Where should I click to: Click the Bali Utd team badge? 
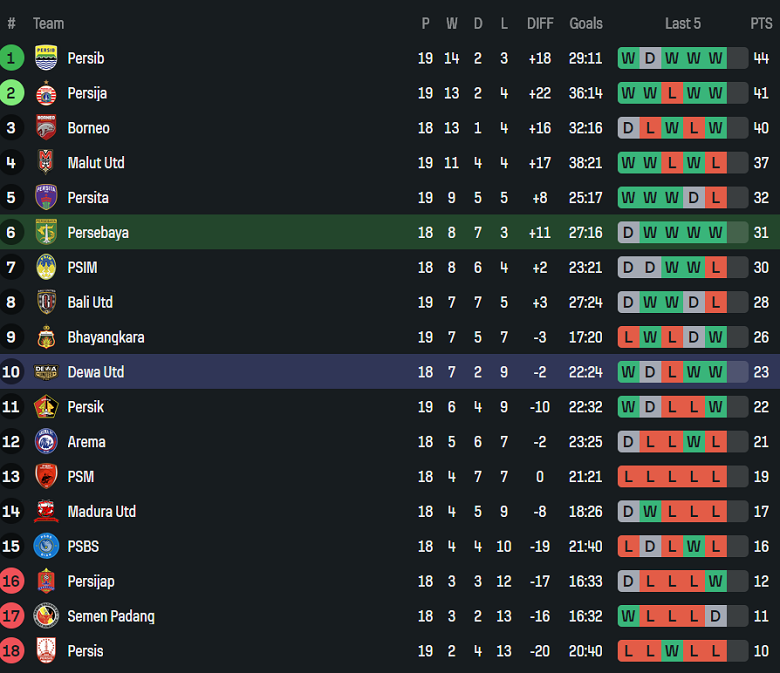tap(46, 302)
